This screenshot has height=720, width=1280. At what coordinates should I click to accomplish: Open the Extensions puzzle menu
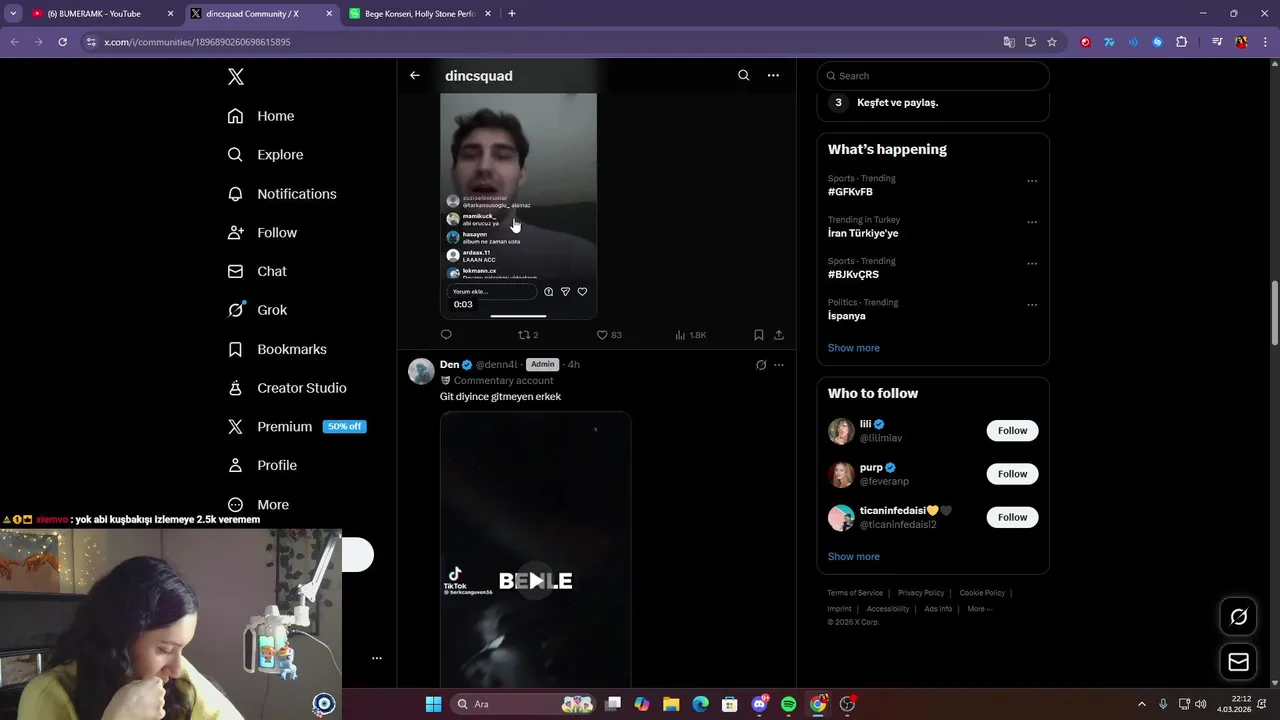click(x=1182, y=42)
